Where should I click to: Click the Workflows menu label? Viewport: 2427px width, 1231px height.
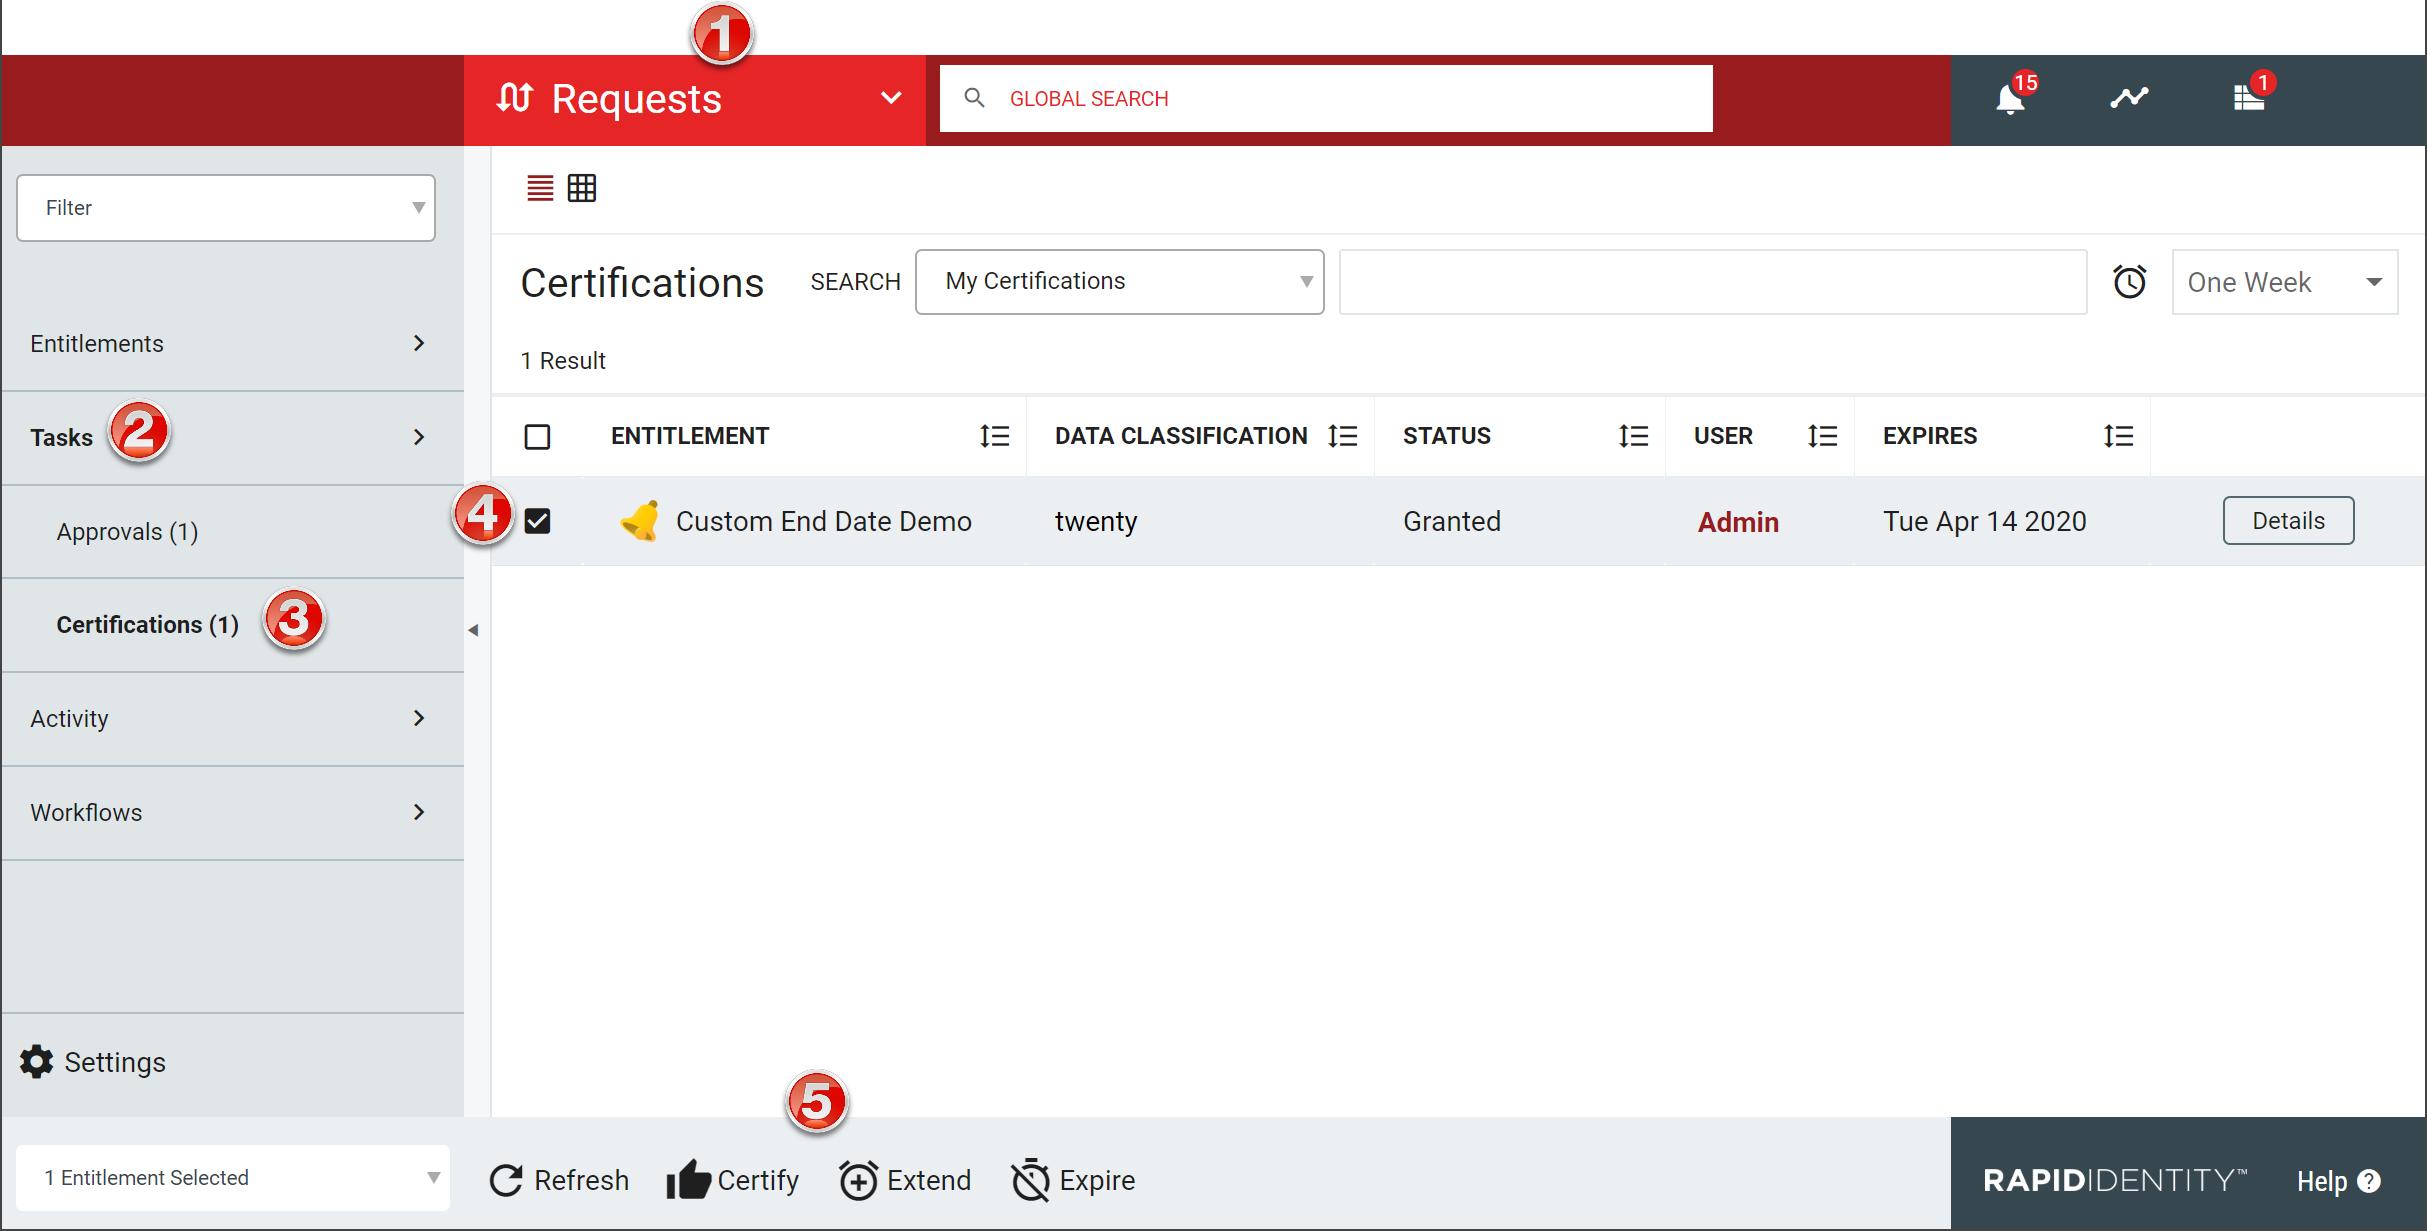tap(86, 812)
